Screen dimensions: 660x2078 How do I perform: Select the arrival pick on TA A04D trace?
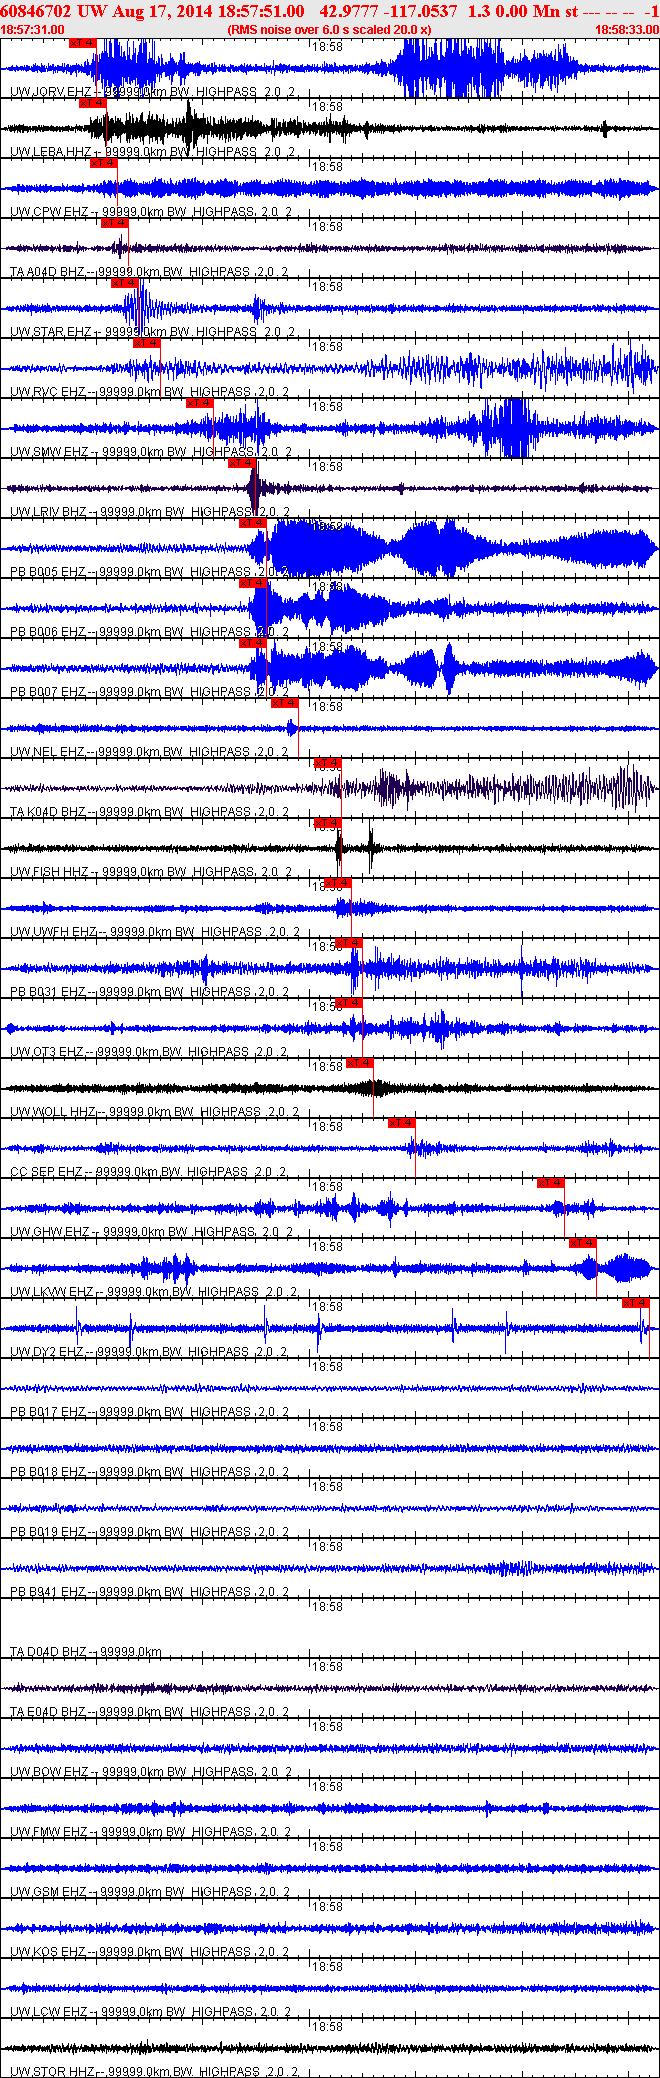point(114,223)
